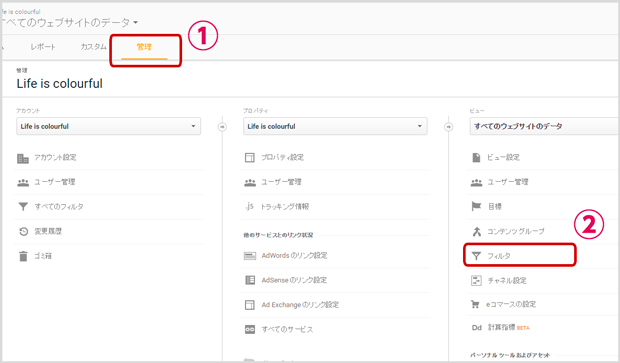Open AdWords のリンク設定
Image resolution: width=620 pixels, height=363 pixels.
click(x=295, y=255)
